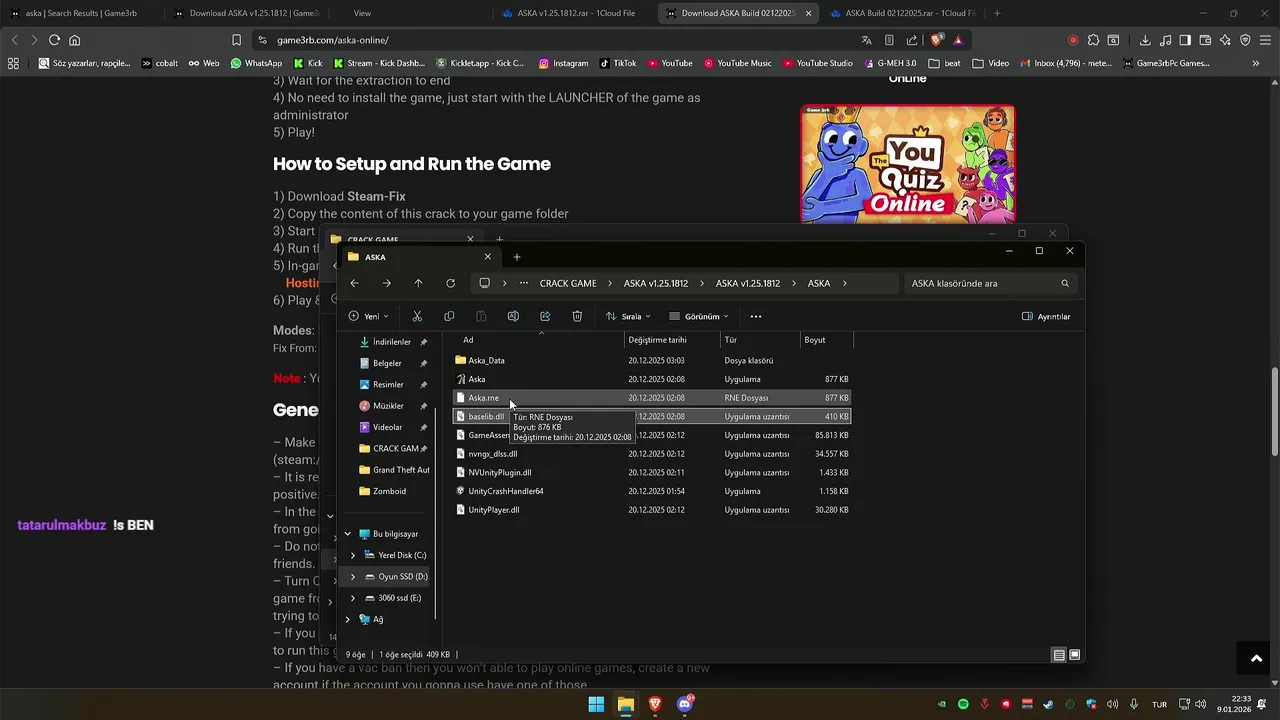This screenshot has width=1280, height=720.
Task: Open the Sırala sort dropdown
Action: coord(627,316)
